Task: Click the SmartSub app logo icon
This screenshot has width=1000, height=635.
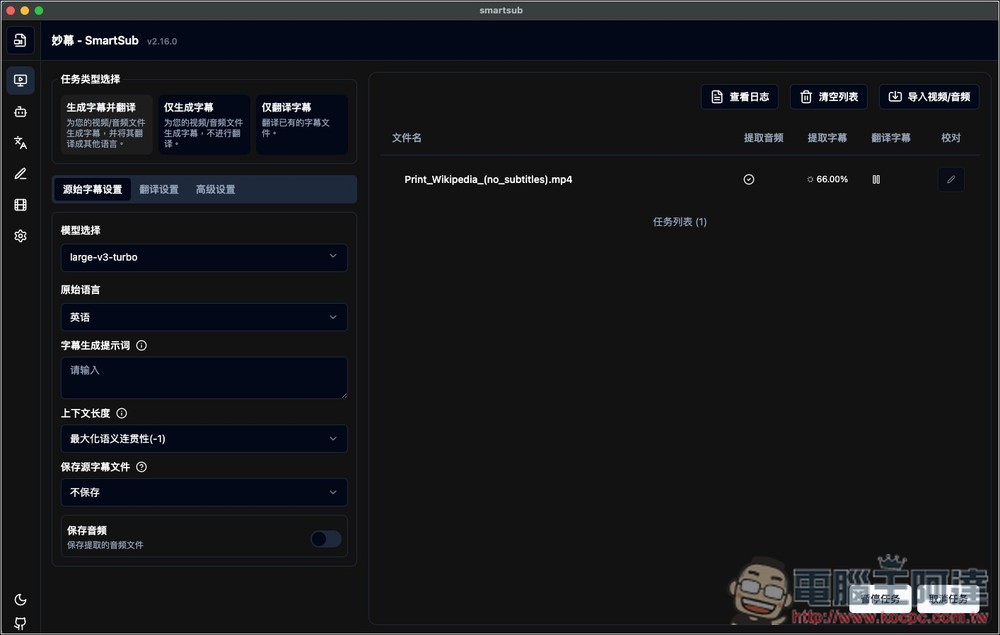Action: point(20,40)
